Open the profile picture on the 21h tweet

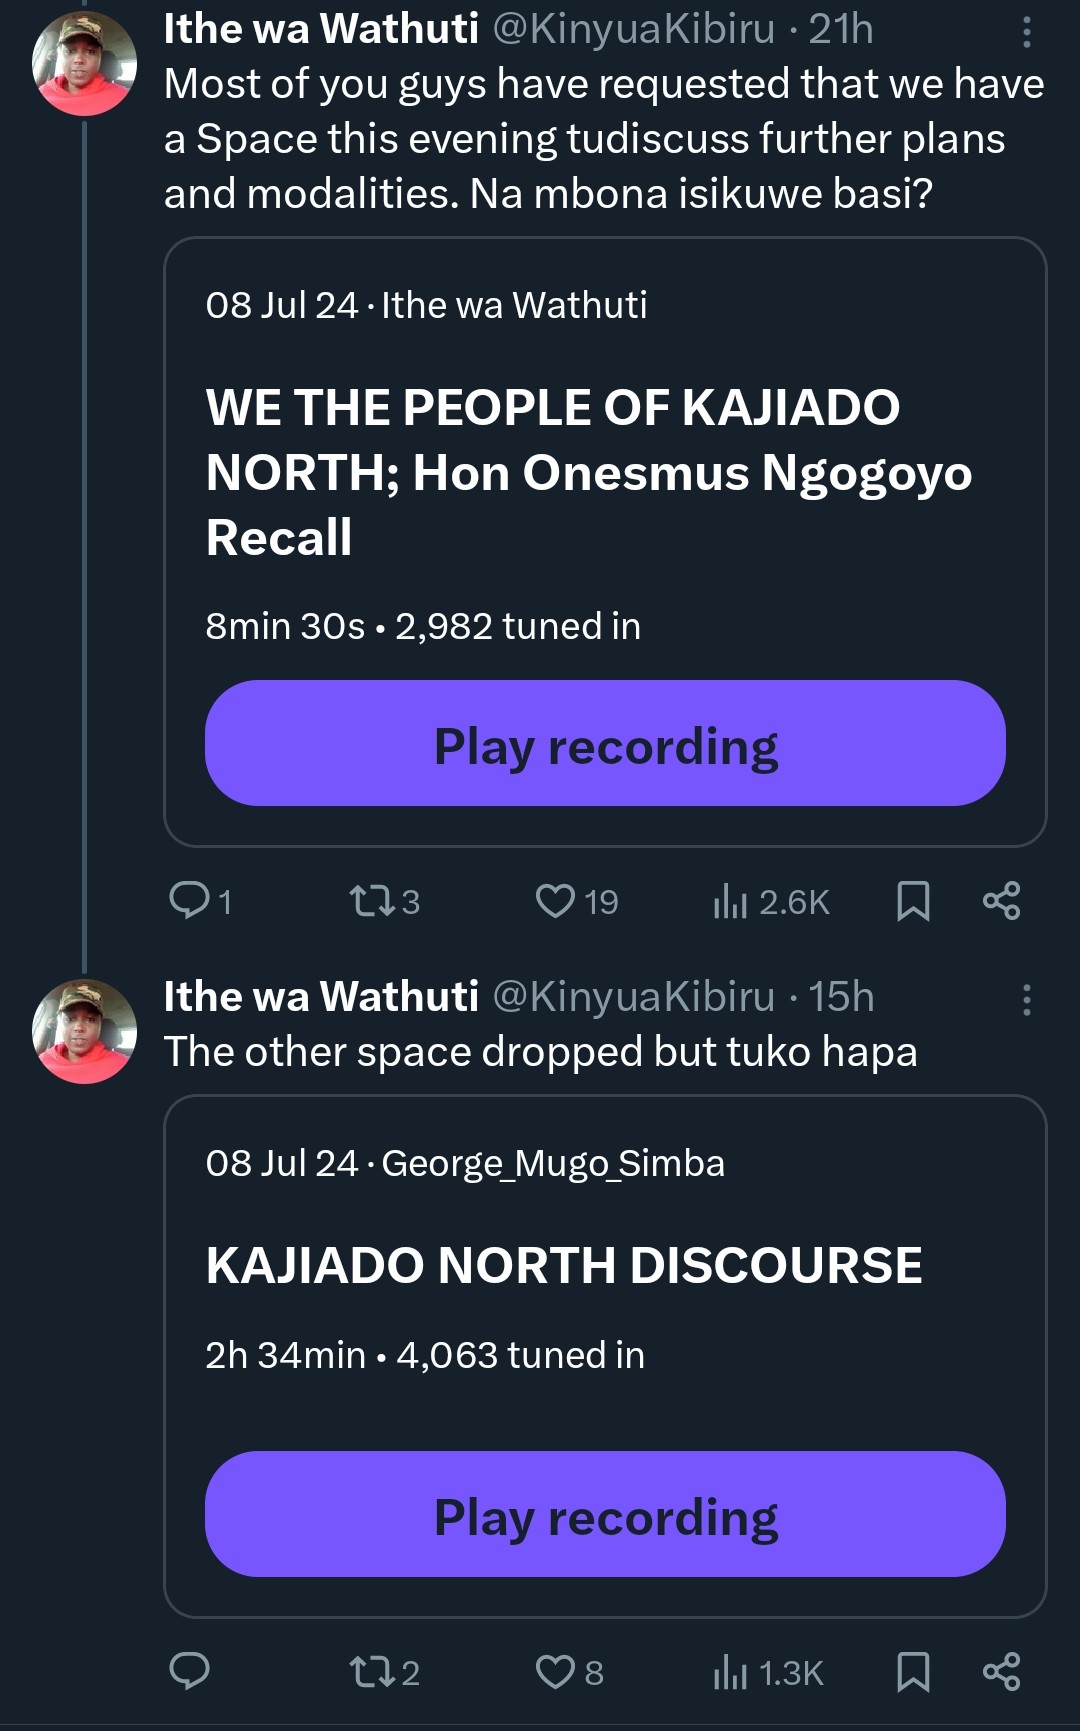point(85,62)
